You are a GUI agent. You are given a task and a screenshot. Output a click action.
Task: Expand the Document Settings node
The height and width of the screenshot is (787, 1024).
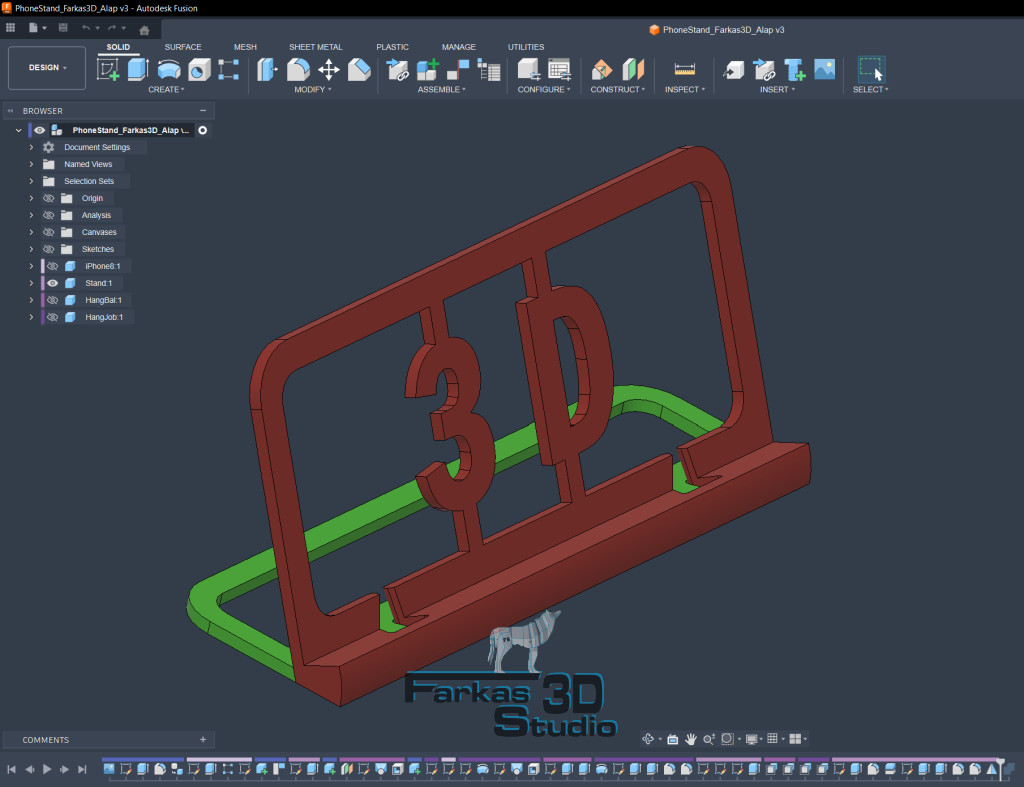(x=31, y=147)
